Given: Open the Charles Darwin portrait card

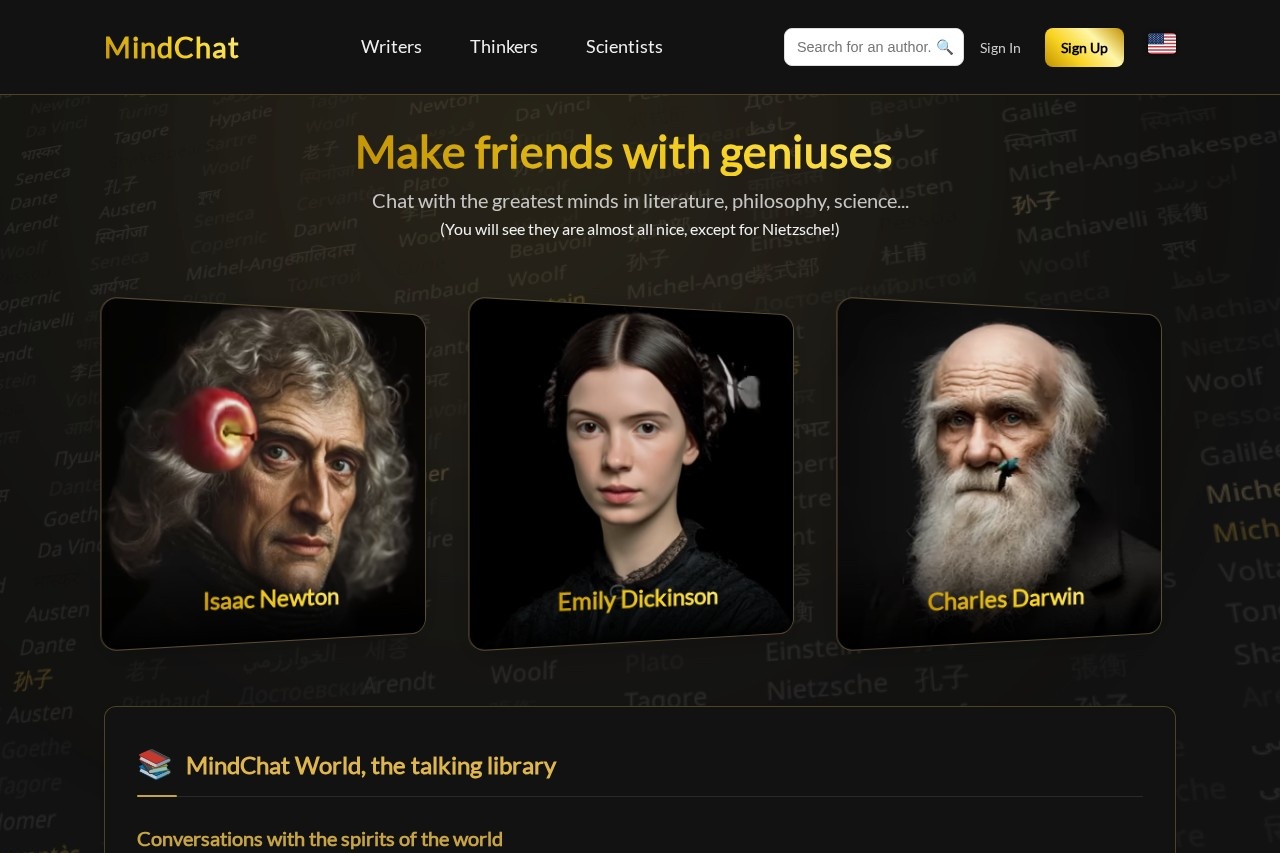Looking at the screenshot, I should click(999, 473).
